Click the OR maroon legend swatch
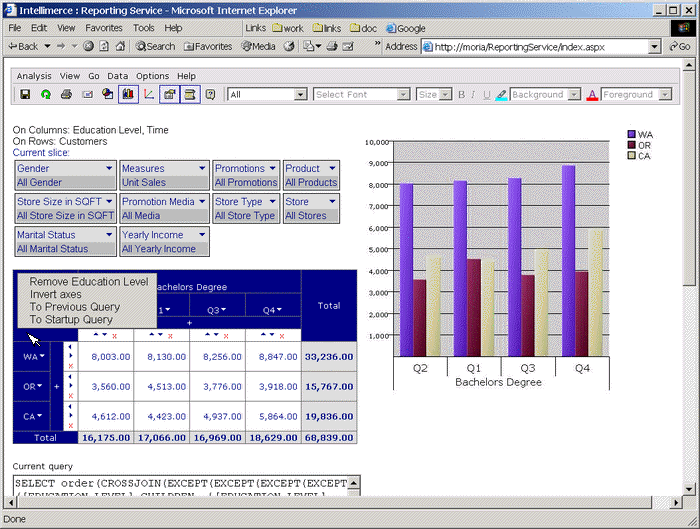The width and height of the screenshot is (700, 529). click(631, 145)
